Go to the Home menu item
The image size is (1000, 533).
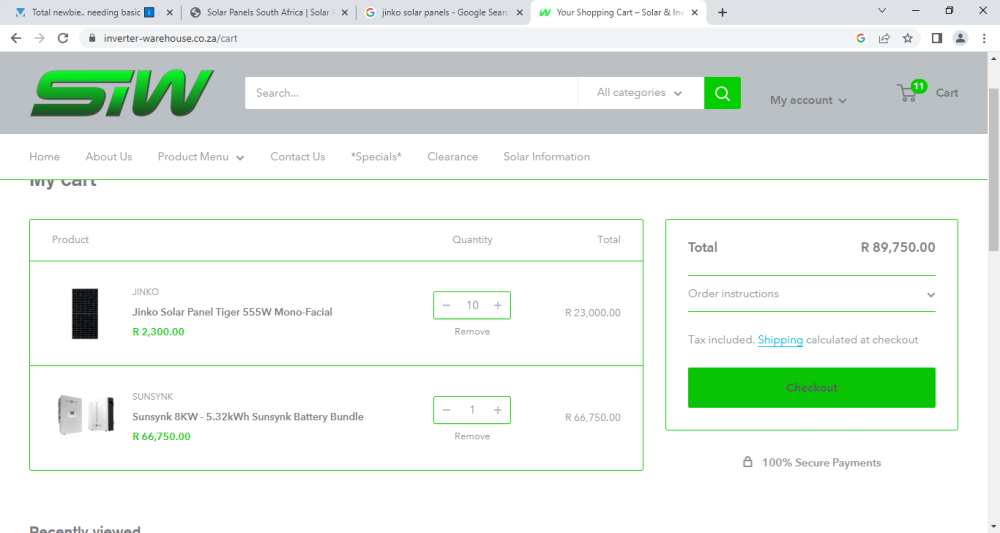coord(45,157)
